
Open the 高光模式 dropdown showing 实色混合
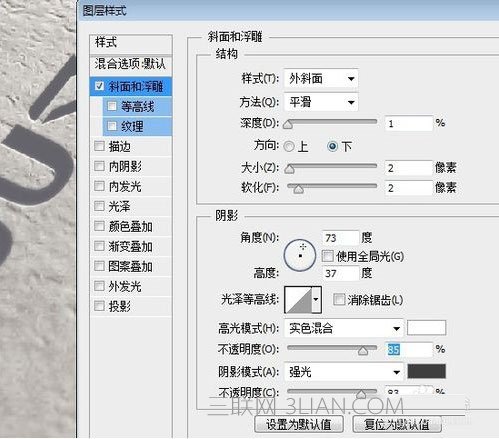tap(344, 328)
